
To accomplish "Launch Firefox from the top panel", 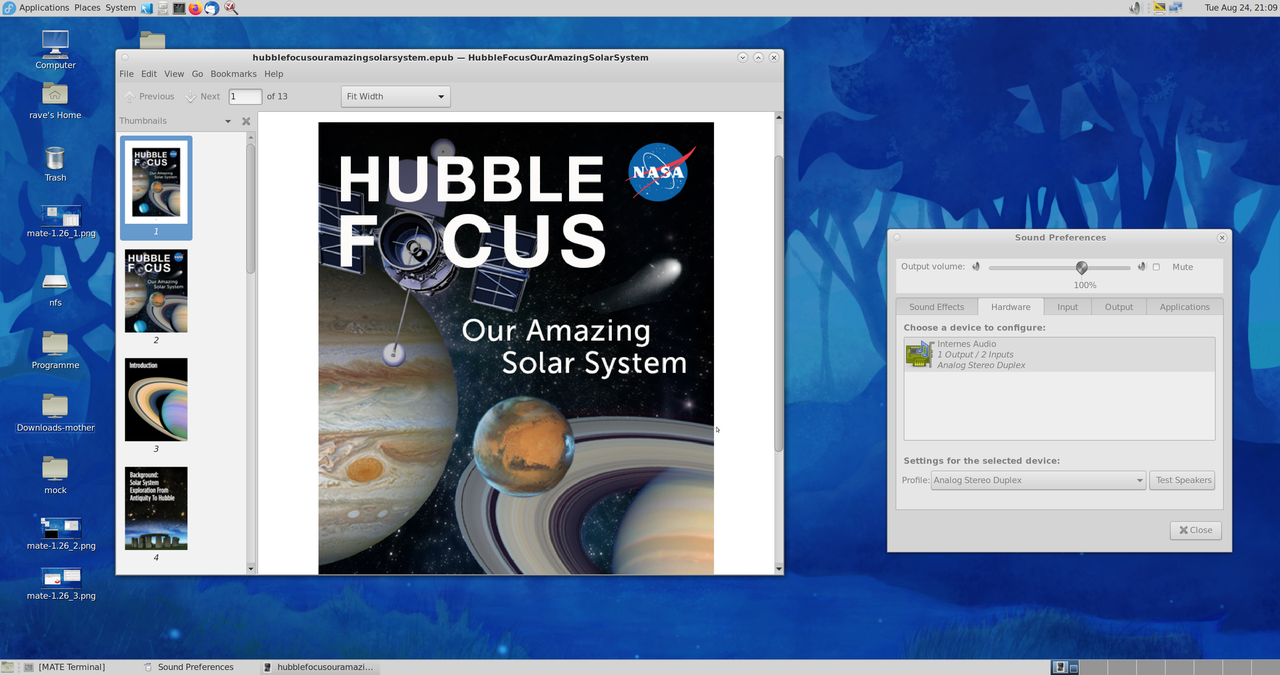I will (x=195, y=8).
